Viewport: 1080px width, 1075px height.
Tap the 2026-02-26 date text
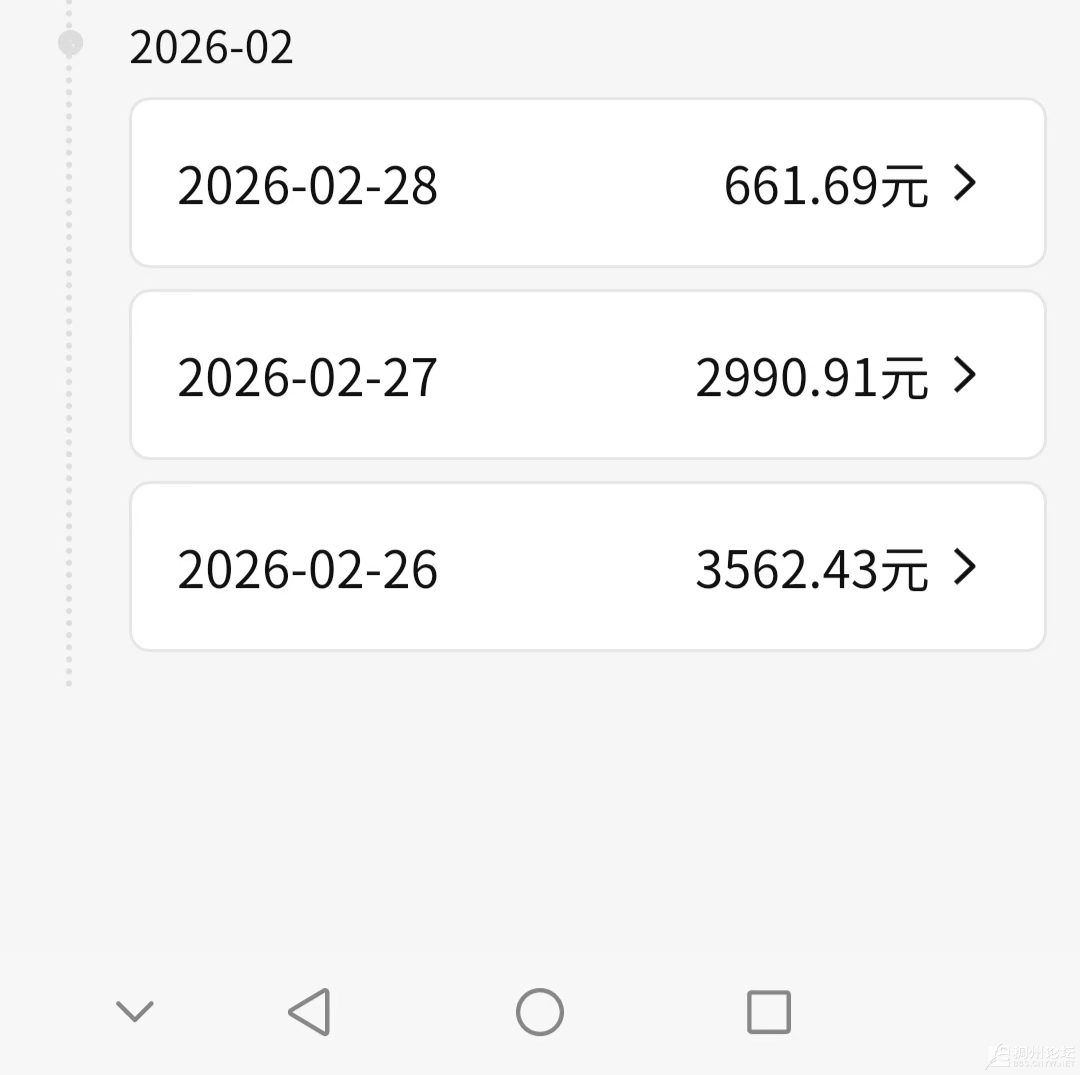click(x=308, y=570)
